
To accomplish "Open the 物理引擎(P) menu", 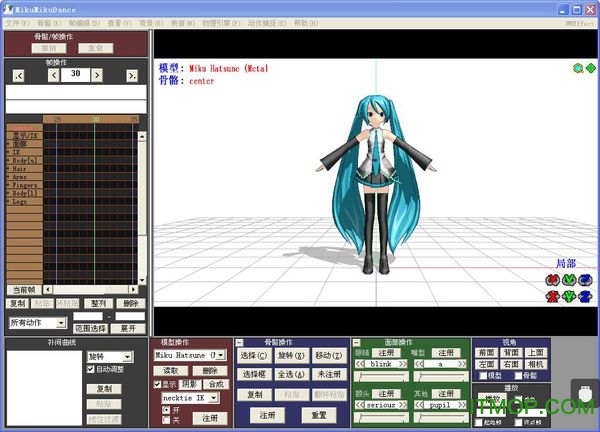I will coord(221,23).
